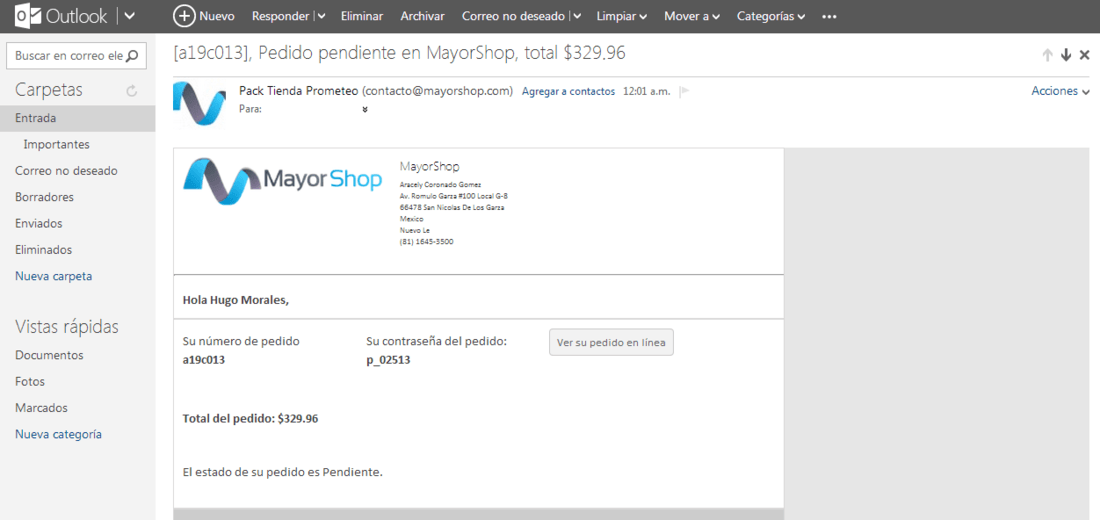Go to next message with down arrow

tap(1066, 55)
